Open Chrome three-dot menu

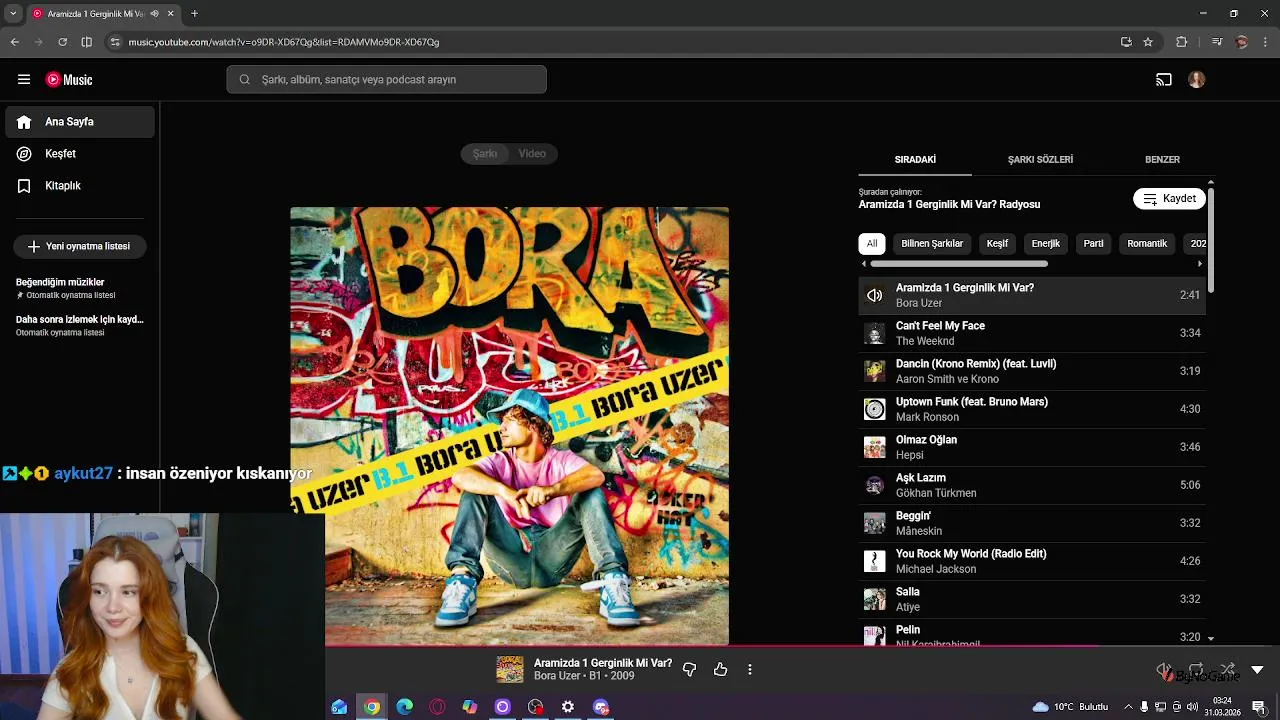(x=1266, y=42)
